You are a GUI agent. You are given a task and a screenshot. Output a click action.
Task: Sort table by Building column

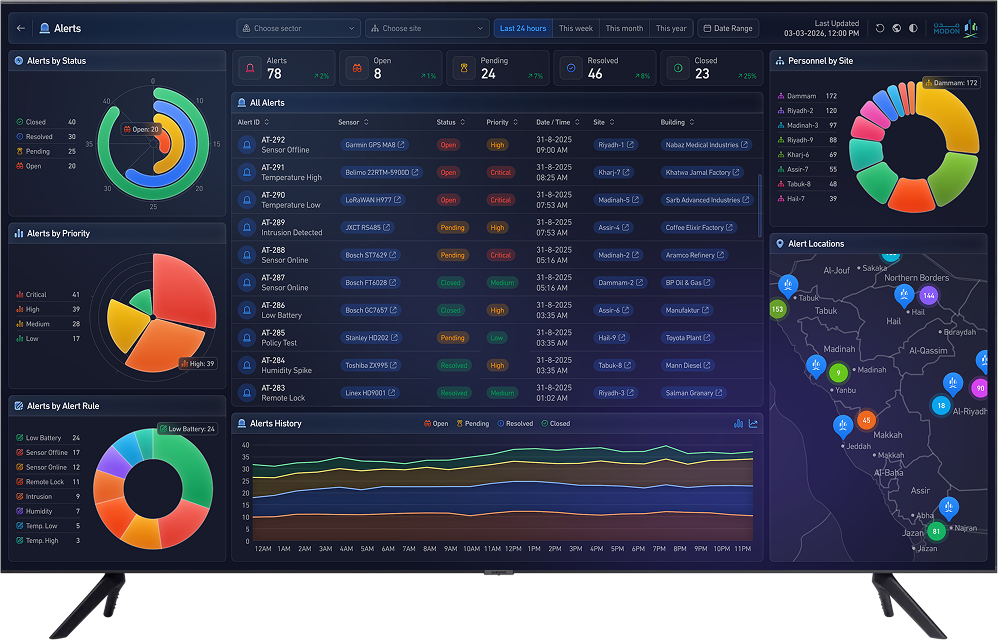point(677,122)
